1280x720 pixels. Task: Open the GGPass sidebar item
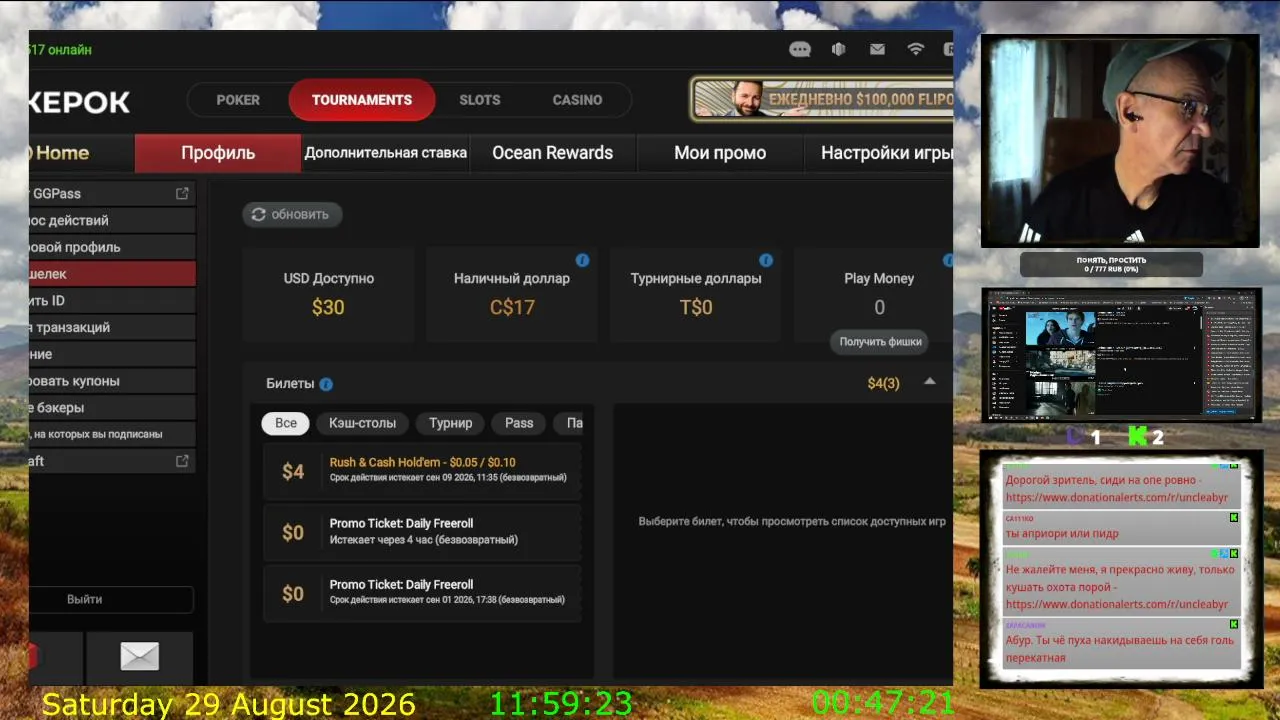tap(112, 193)
